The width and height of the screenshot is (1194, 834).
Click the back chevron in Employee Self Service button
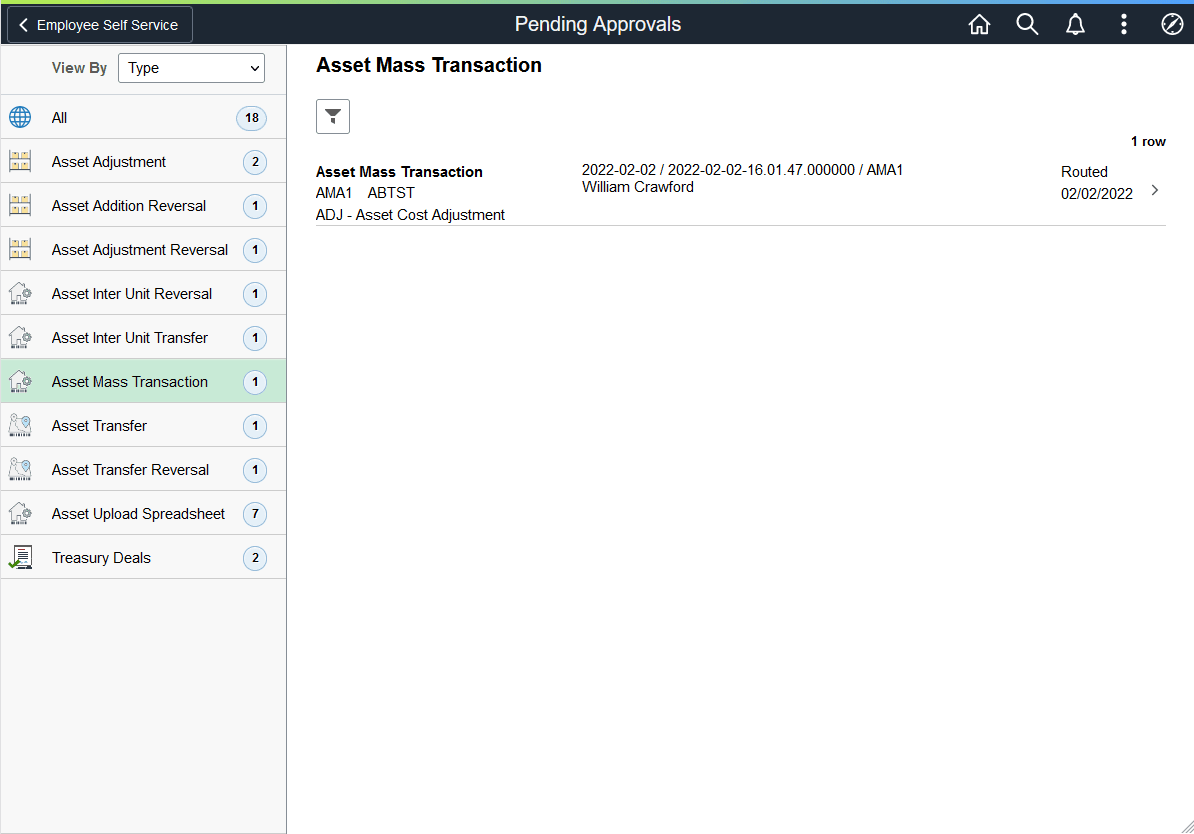click(22, 23)
